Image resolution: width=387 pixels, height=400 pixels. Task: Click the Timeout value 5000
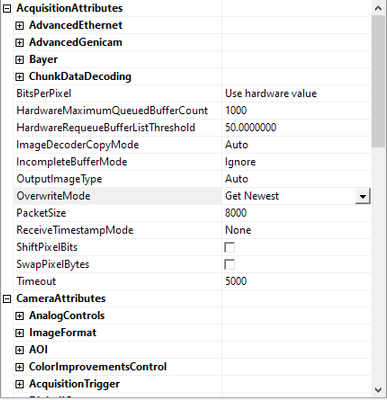click(x=236, y=281)
